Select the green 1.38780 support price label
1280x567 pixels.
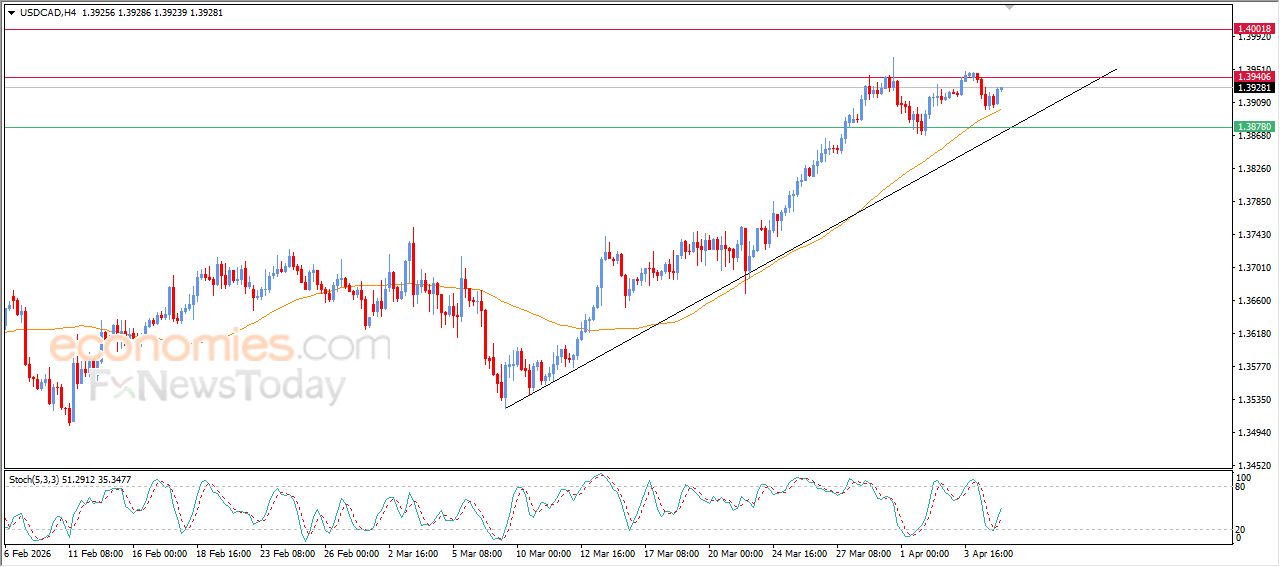pos(1253,127)
